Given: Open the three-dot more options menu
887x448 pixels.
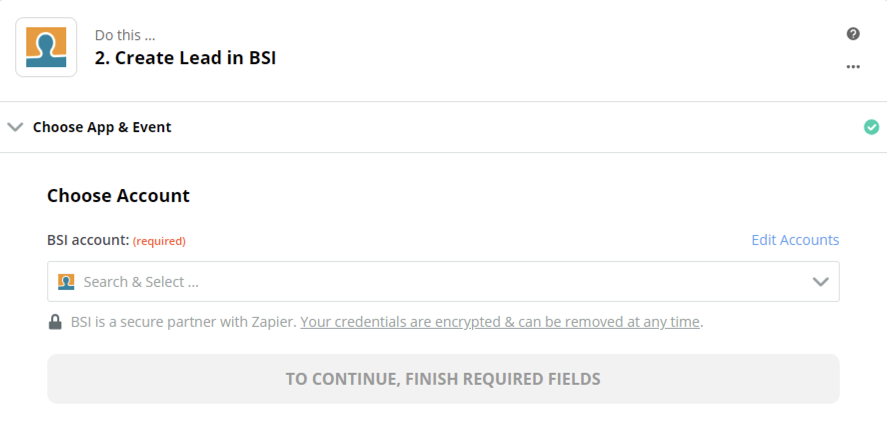Looking at the screenshot, I should [x=853, y=67].
